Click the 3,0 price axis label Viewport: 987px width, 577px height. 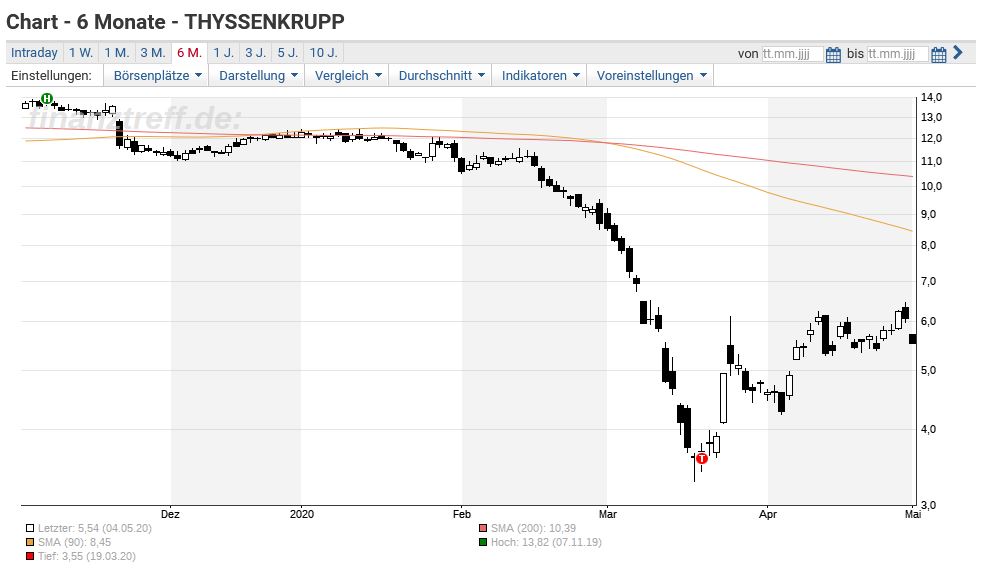[x=928, y=505]
